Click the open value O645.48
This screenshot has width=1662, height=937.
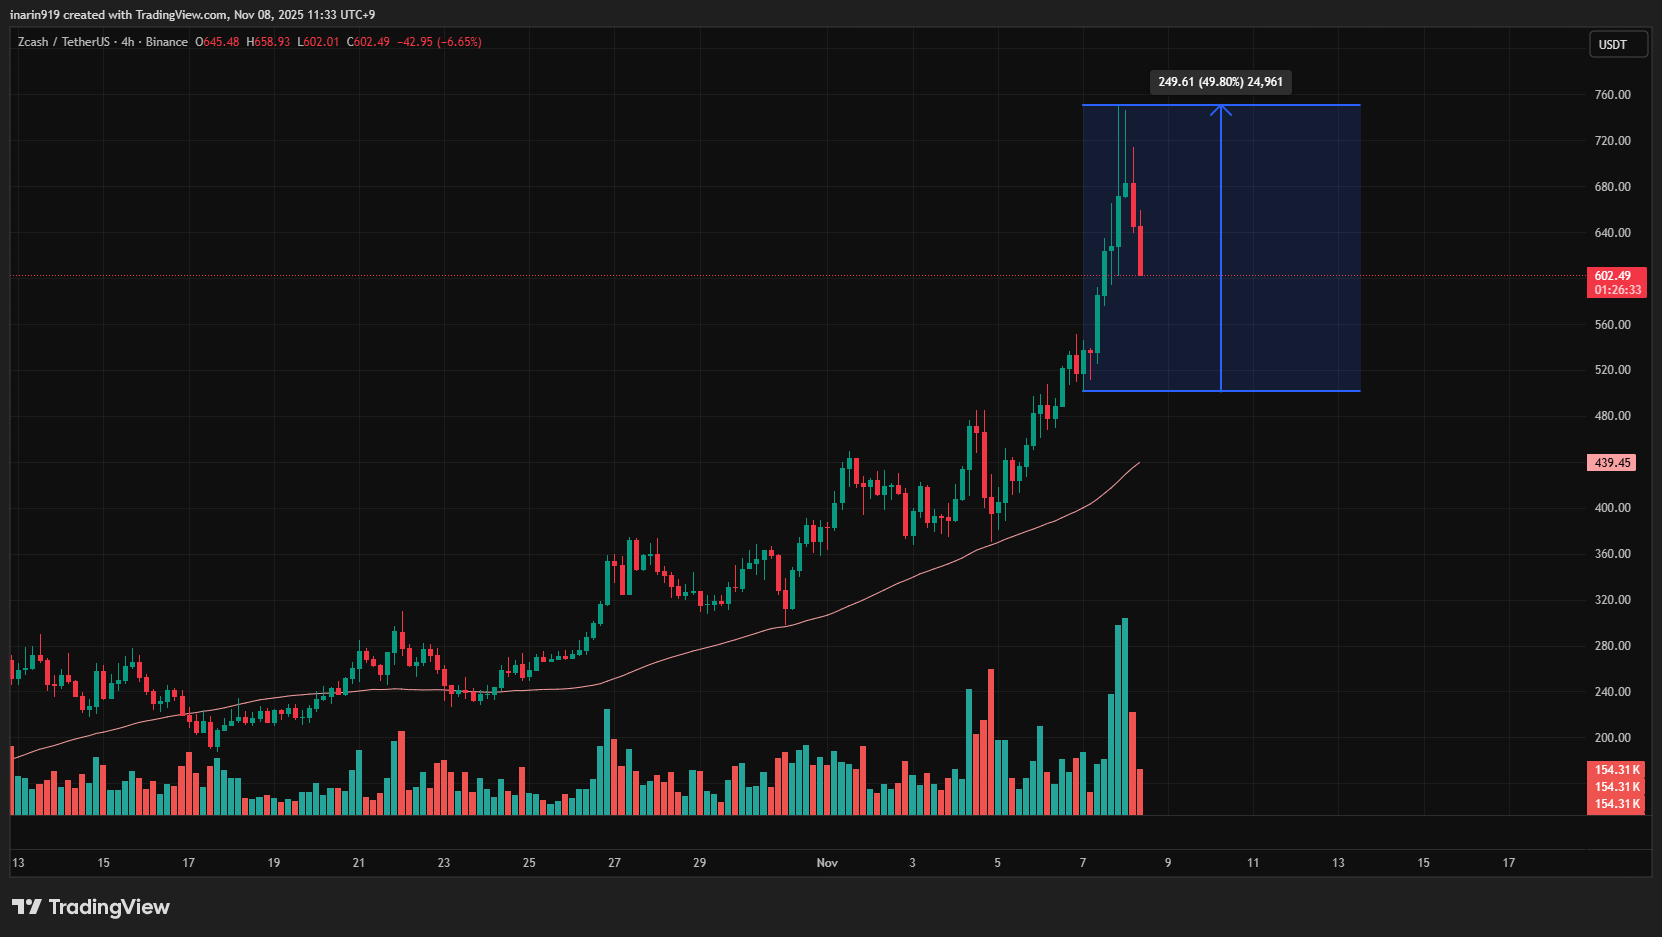click(x=217, y=42)
